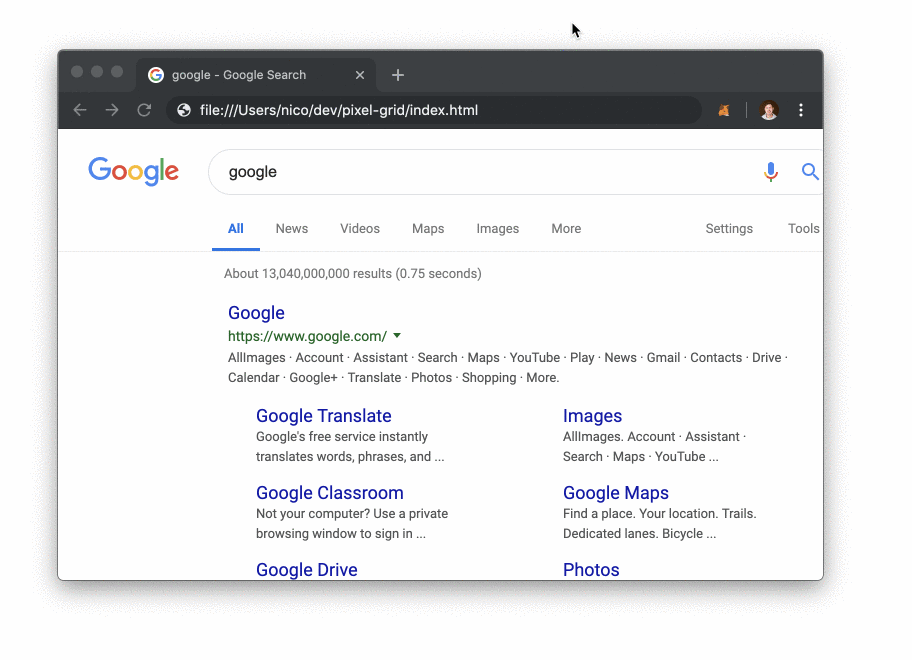Image resolution: width=912 pixels, height=660 pixels.
Task: Click text "Not your computer? Use a private"
Action: coord(352,513)
